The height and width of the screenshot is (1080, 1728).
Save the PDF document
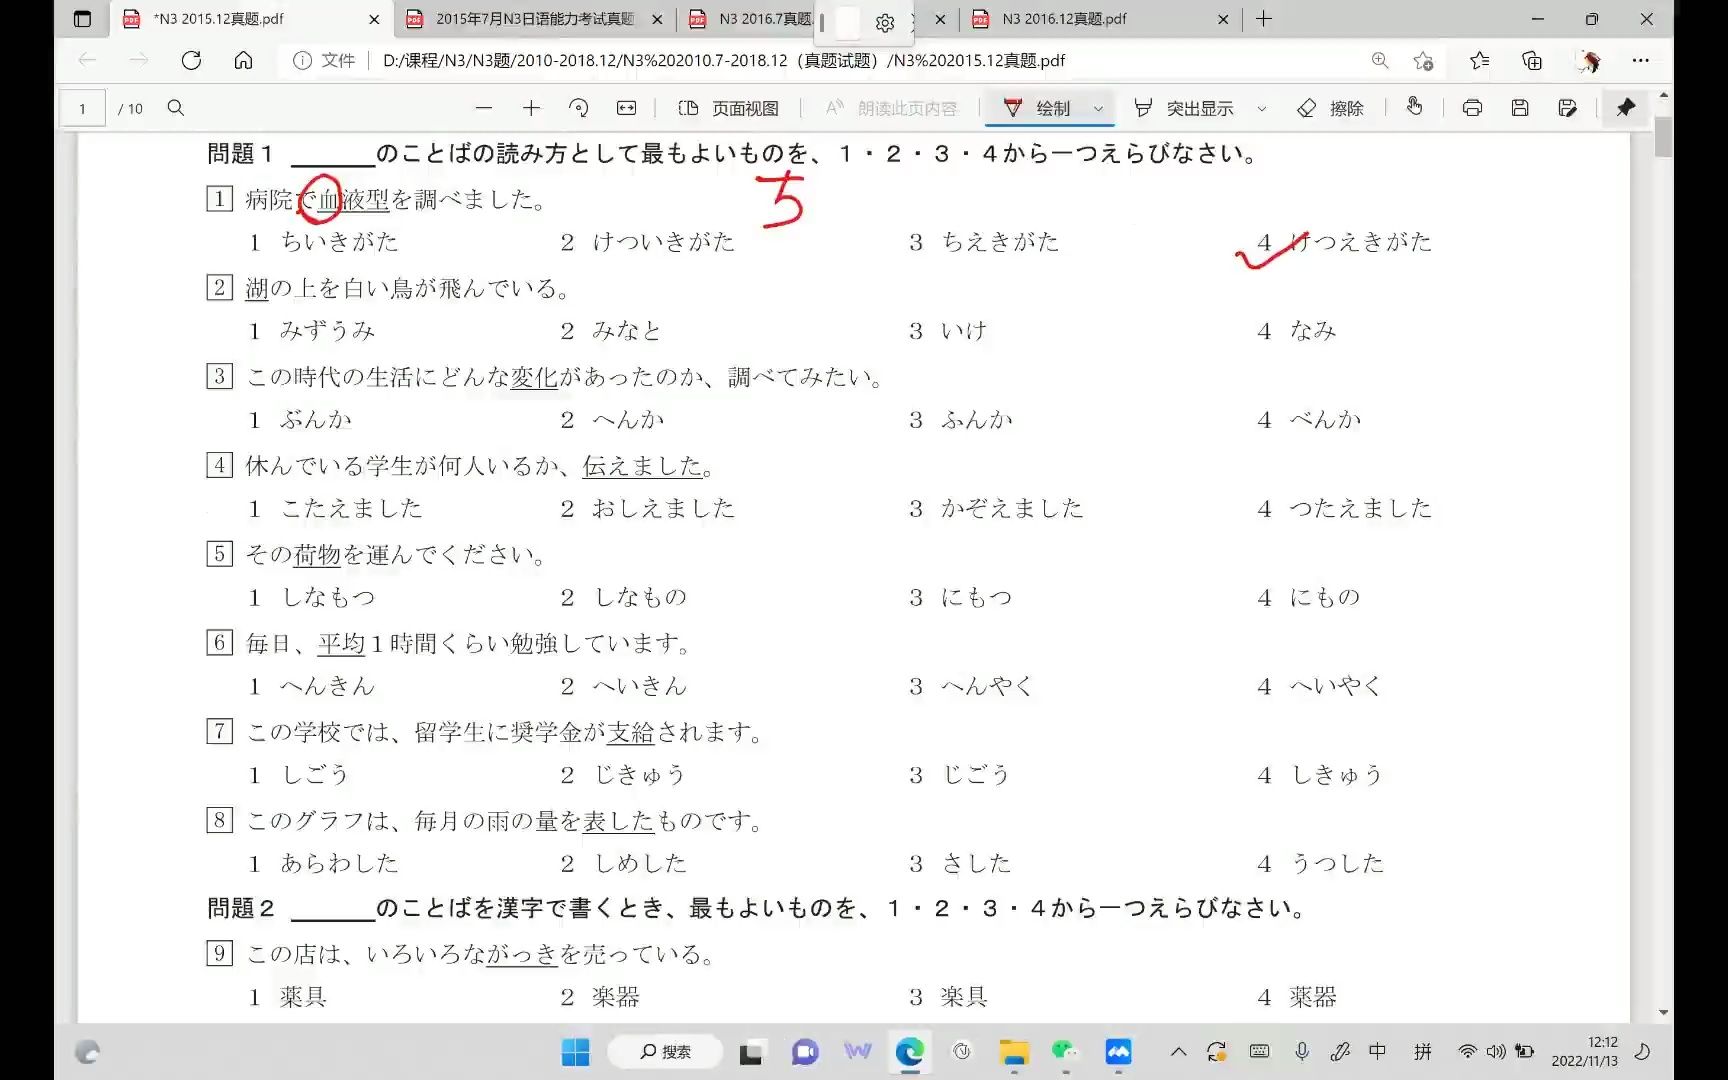(1520, 108)
